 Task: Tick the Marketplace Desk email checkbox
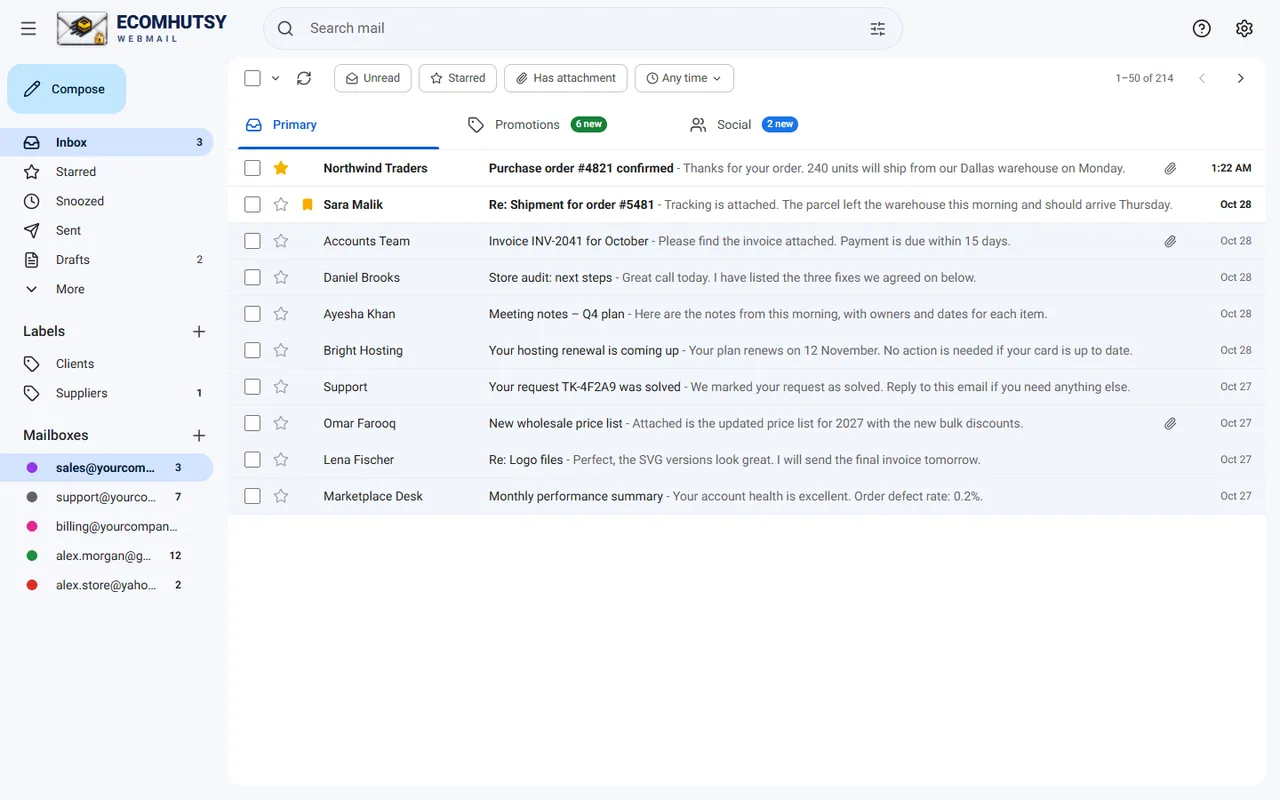pyautogui.click(x=252, y=496)
